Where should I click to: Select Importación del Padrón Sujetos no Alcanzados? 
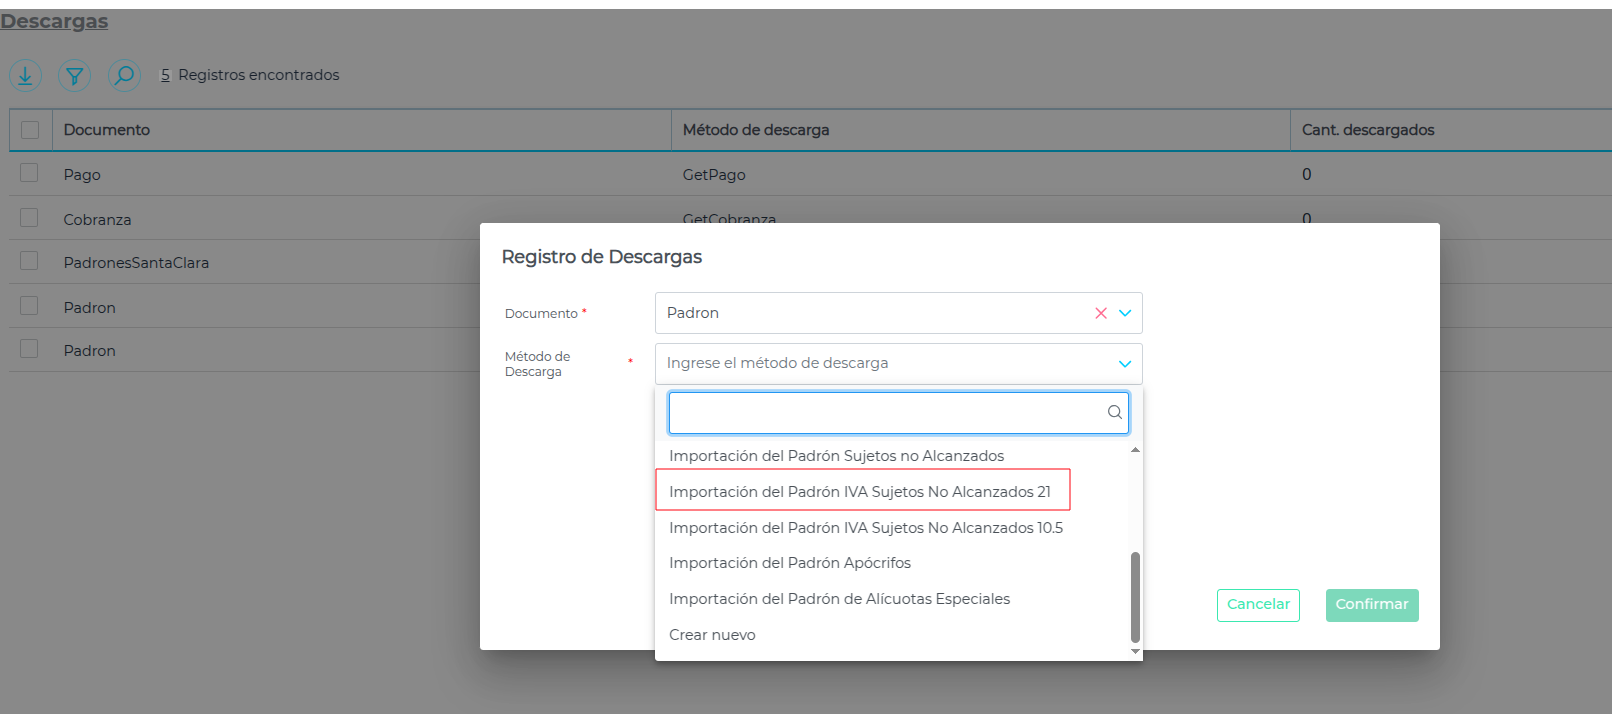(836, 456)
